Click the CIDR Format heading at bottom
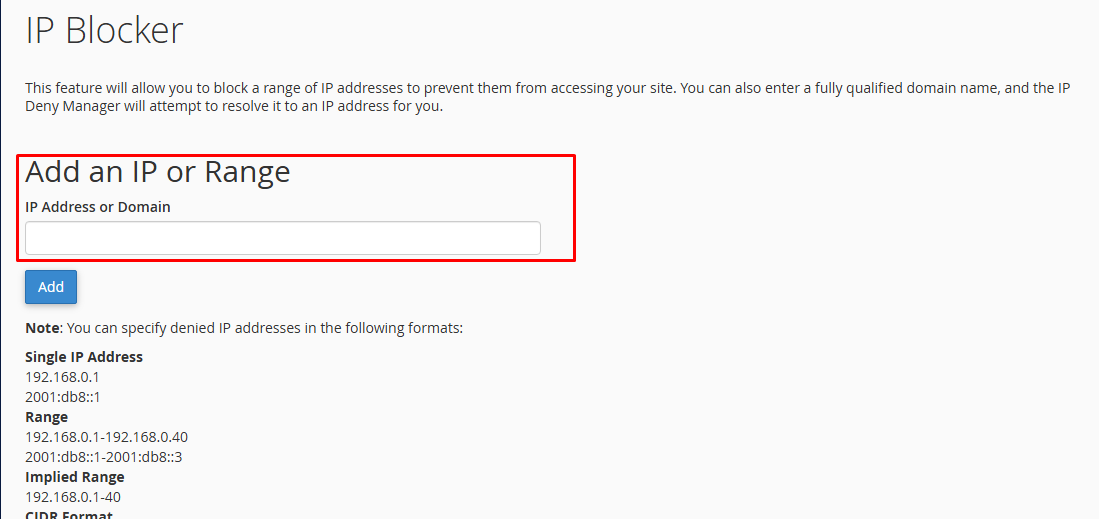This screenshot has width=1099, height=519. click(69, 514)
